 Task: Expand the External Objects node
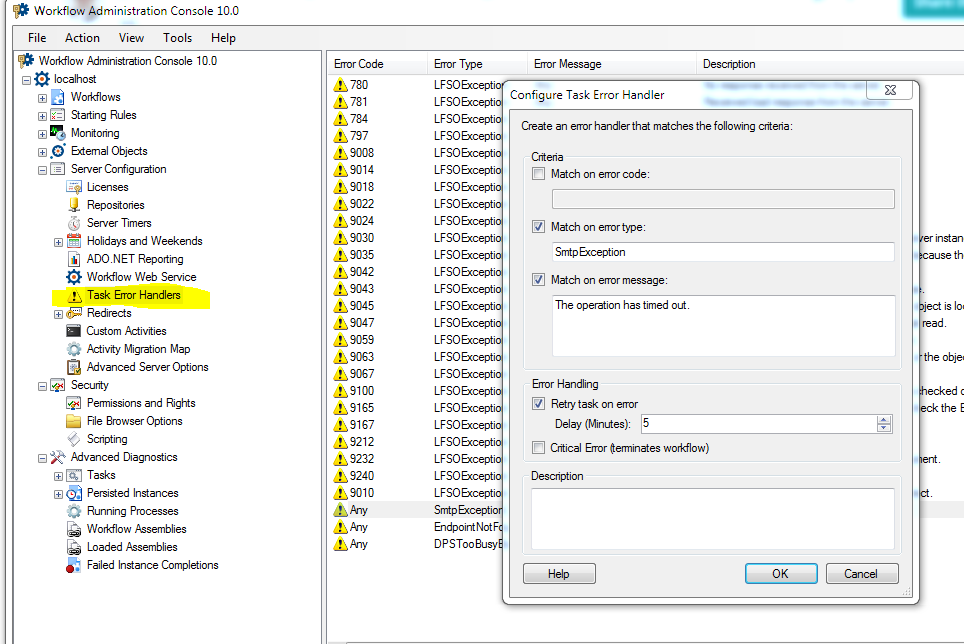42,152
